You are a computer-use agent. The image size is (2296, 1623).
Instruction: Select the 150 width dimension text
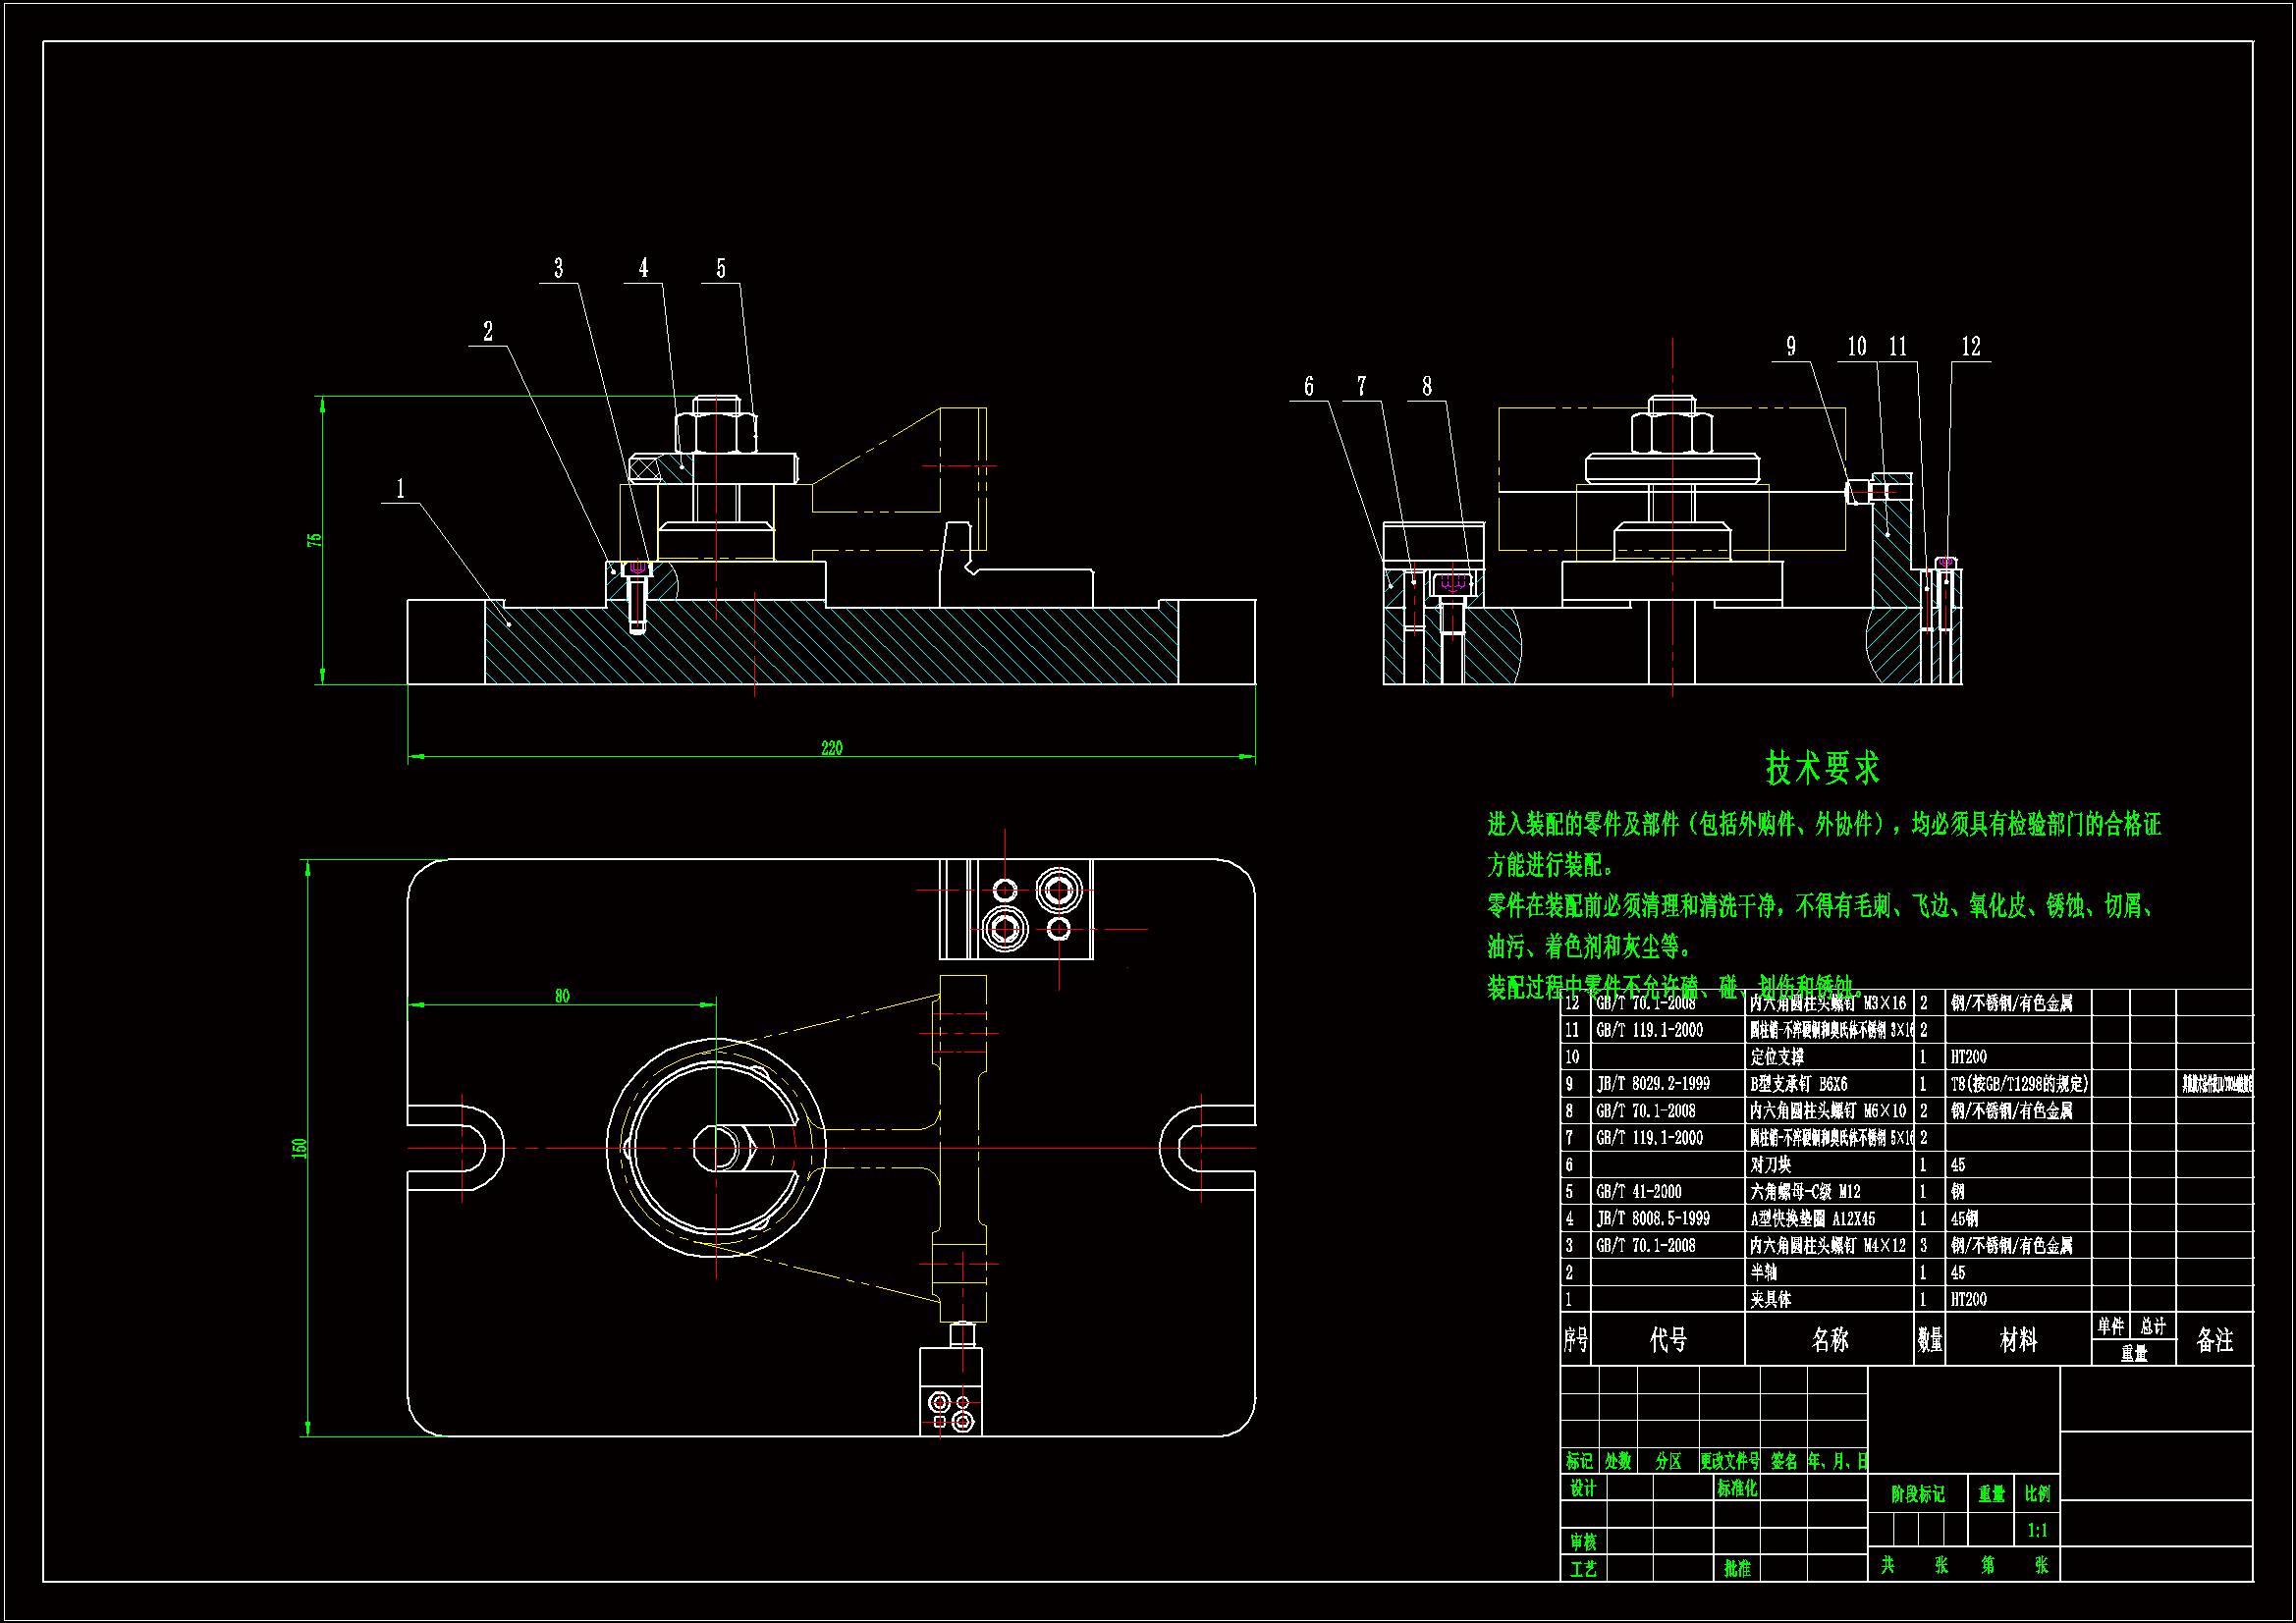tap(299, 1148)
